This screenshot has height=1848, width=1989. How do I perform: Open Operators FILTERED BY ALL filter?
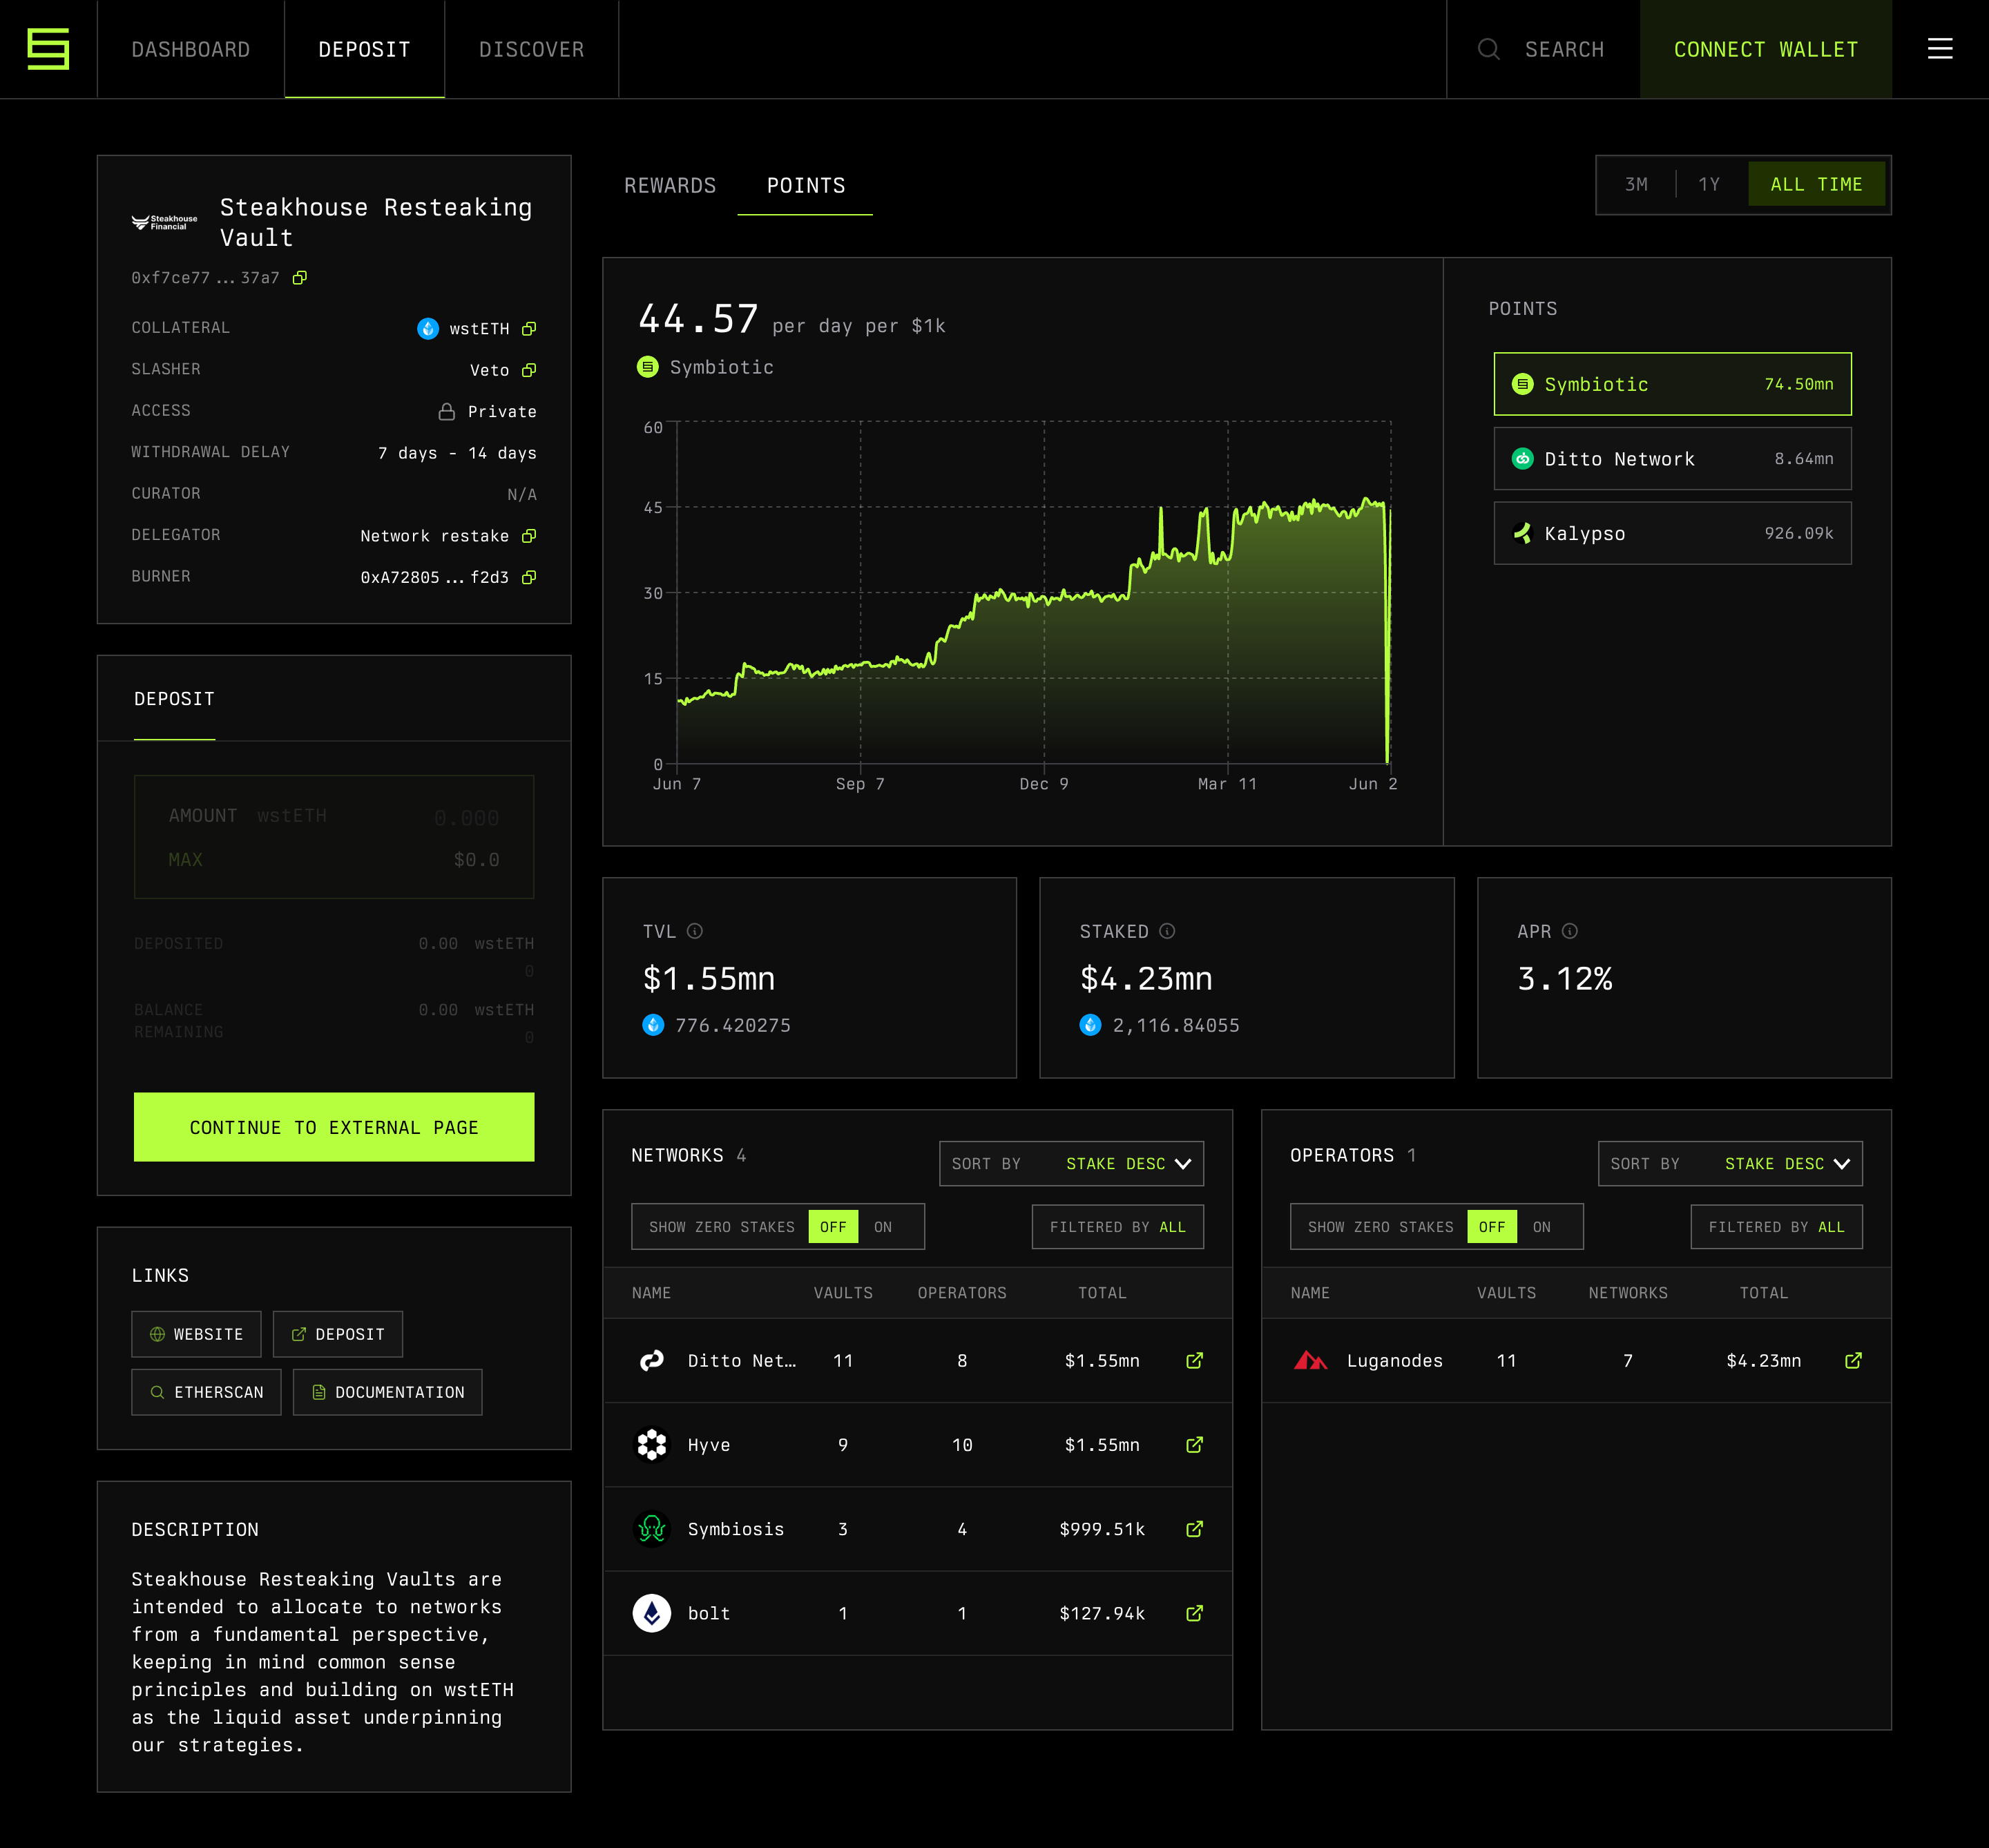click(x=1776, y=1227)
